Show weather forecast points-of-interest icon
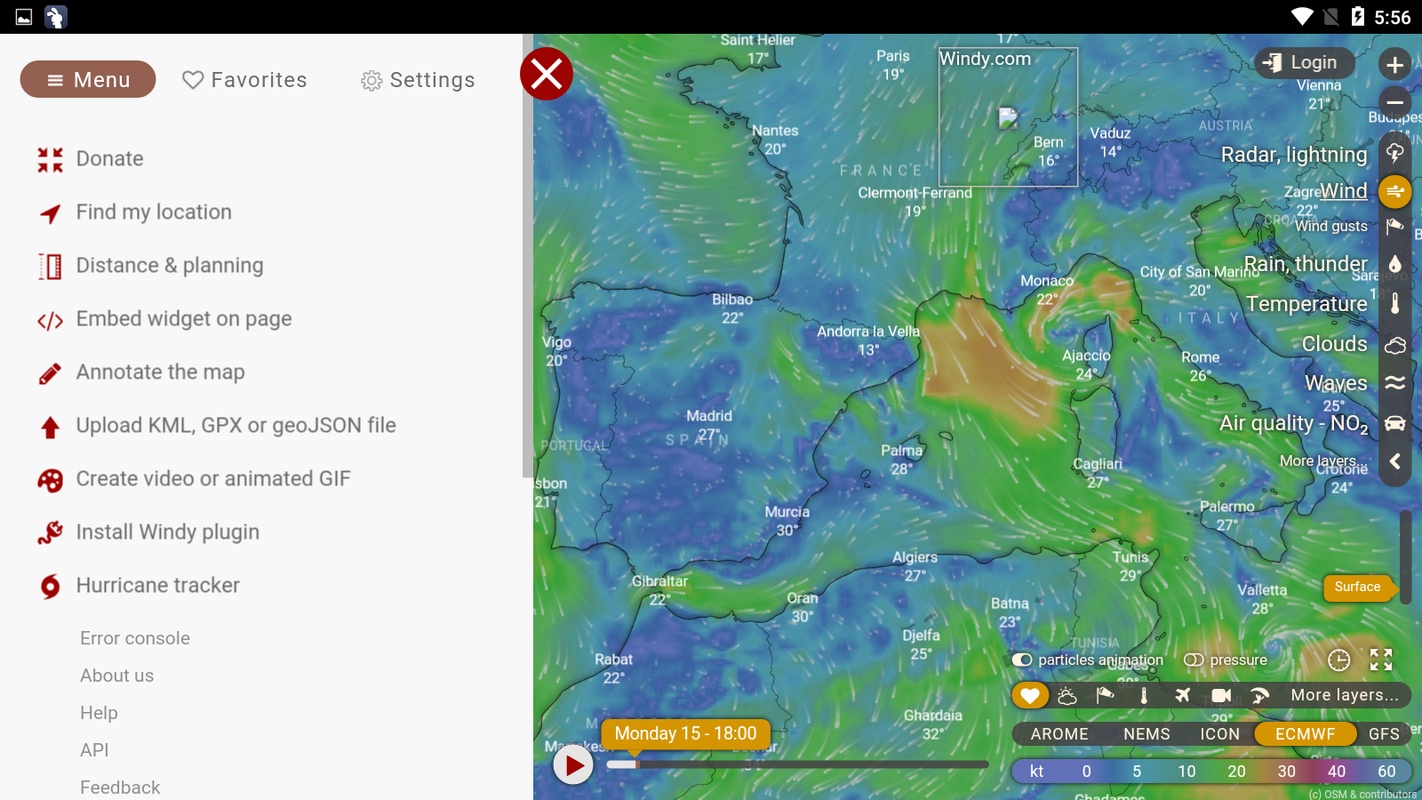This screenshot has width=1422, height=800. coord(1067,696)
